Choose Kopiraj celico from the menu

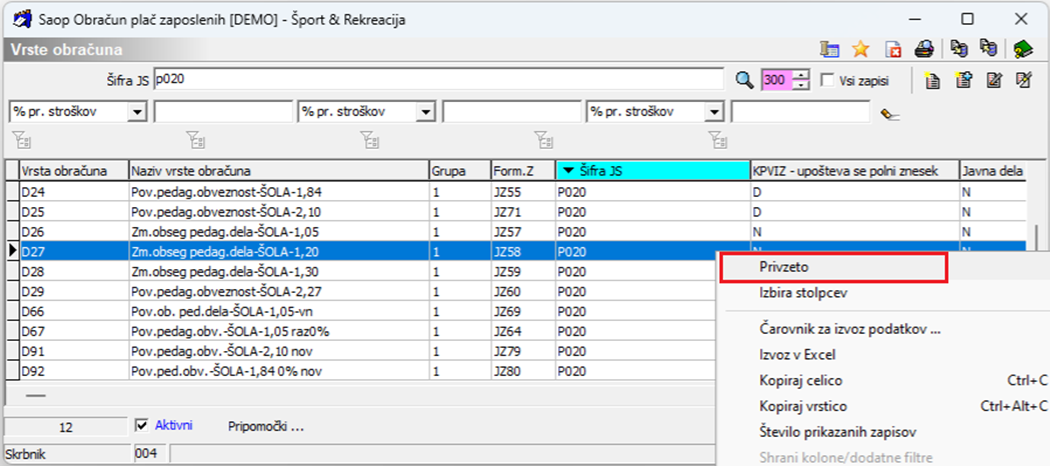[x=801, y=380]
